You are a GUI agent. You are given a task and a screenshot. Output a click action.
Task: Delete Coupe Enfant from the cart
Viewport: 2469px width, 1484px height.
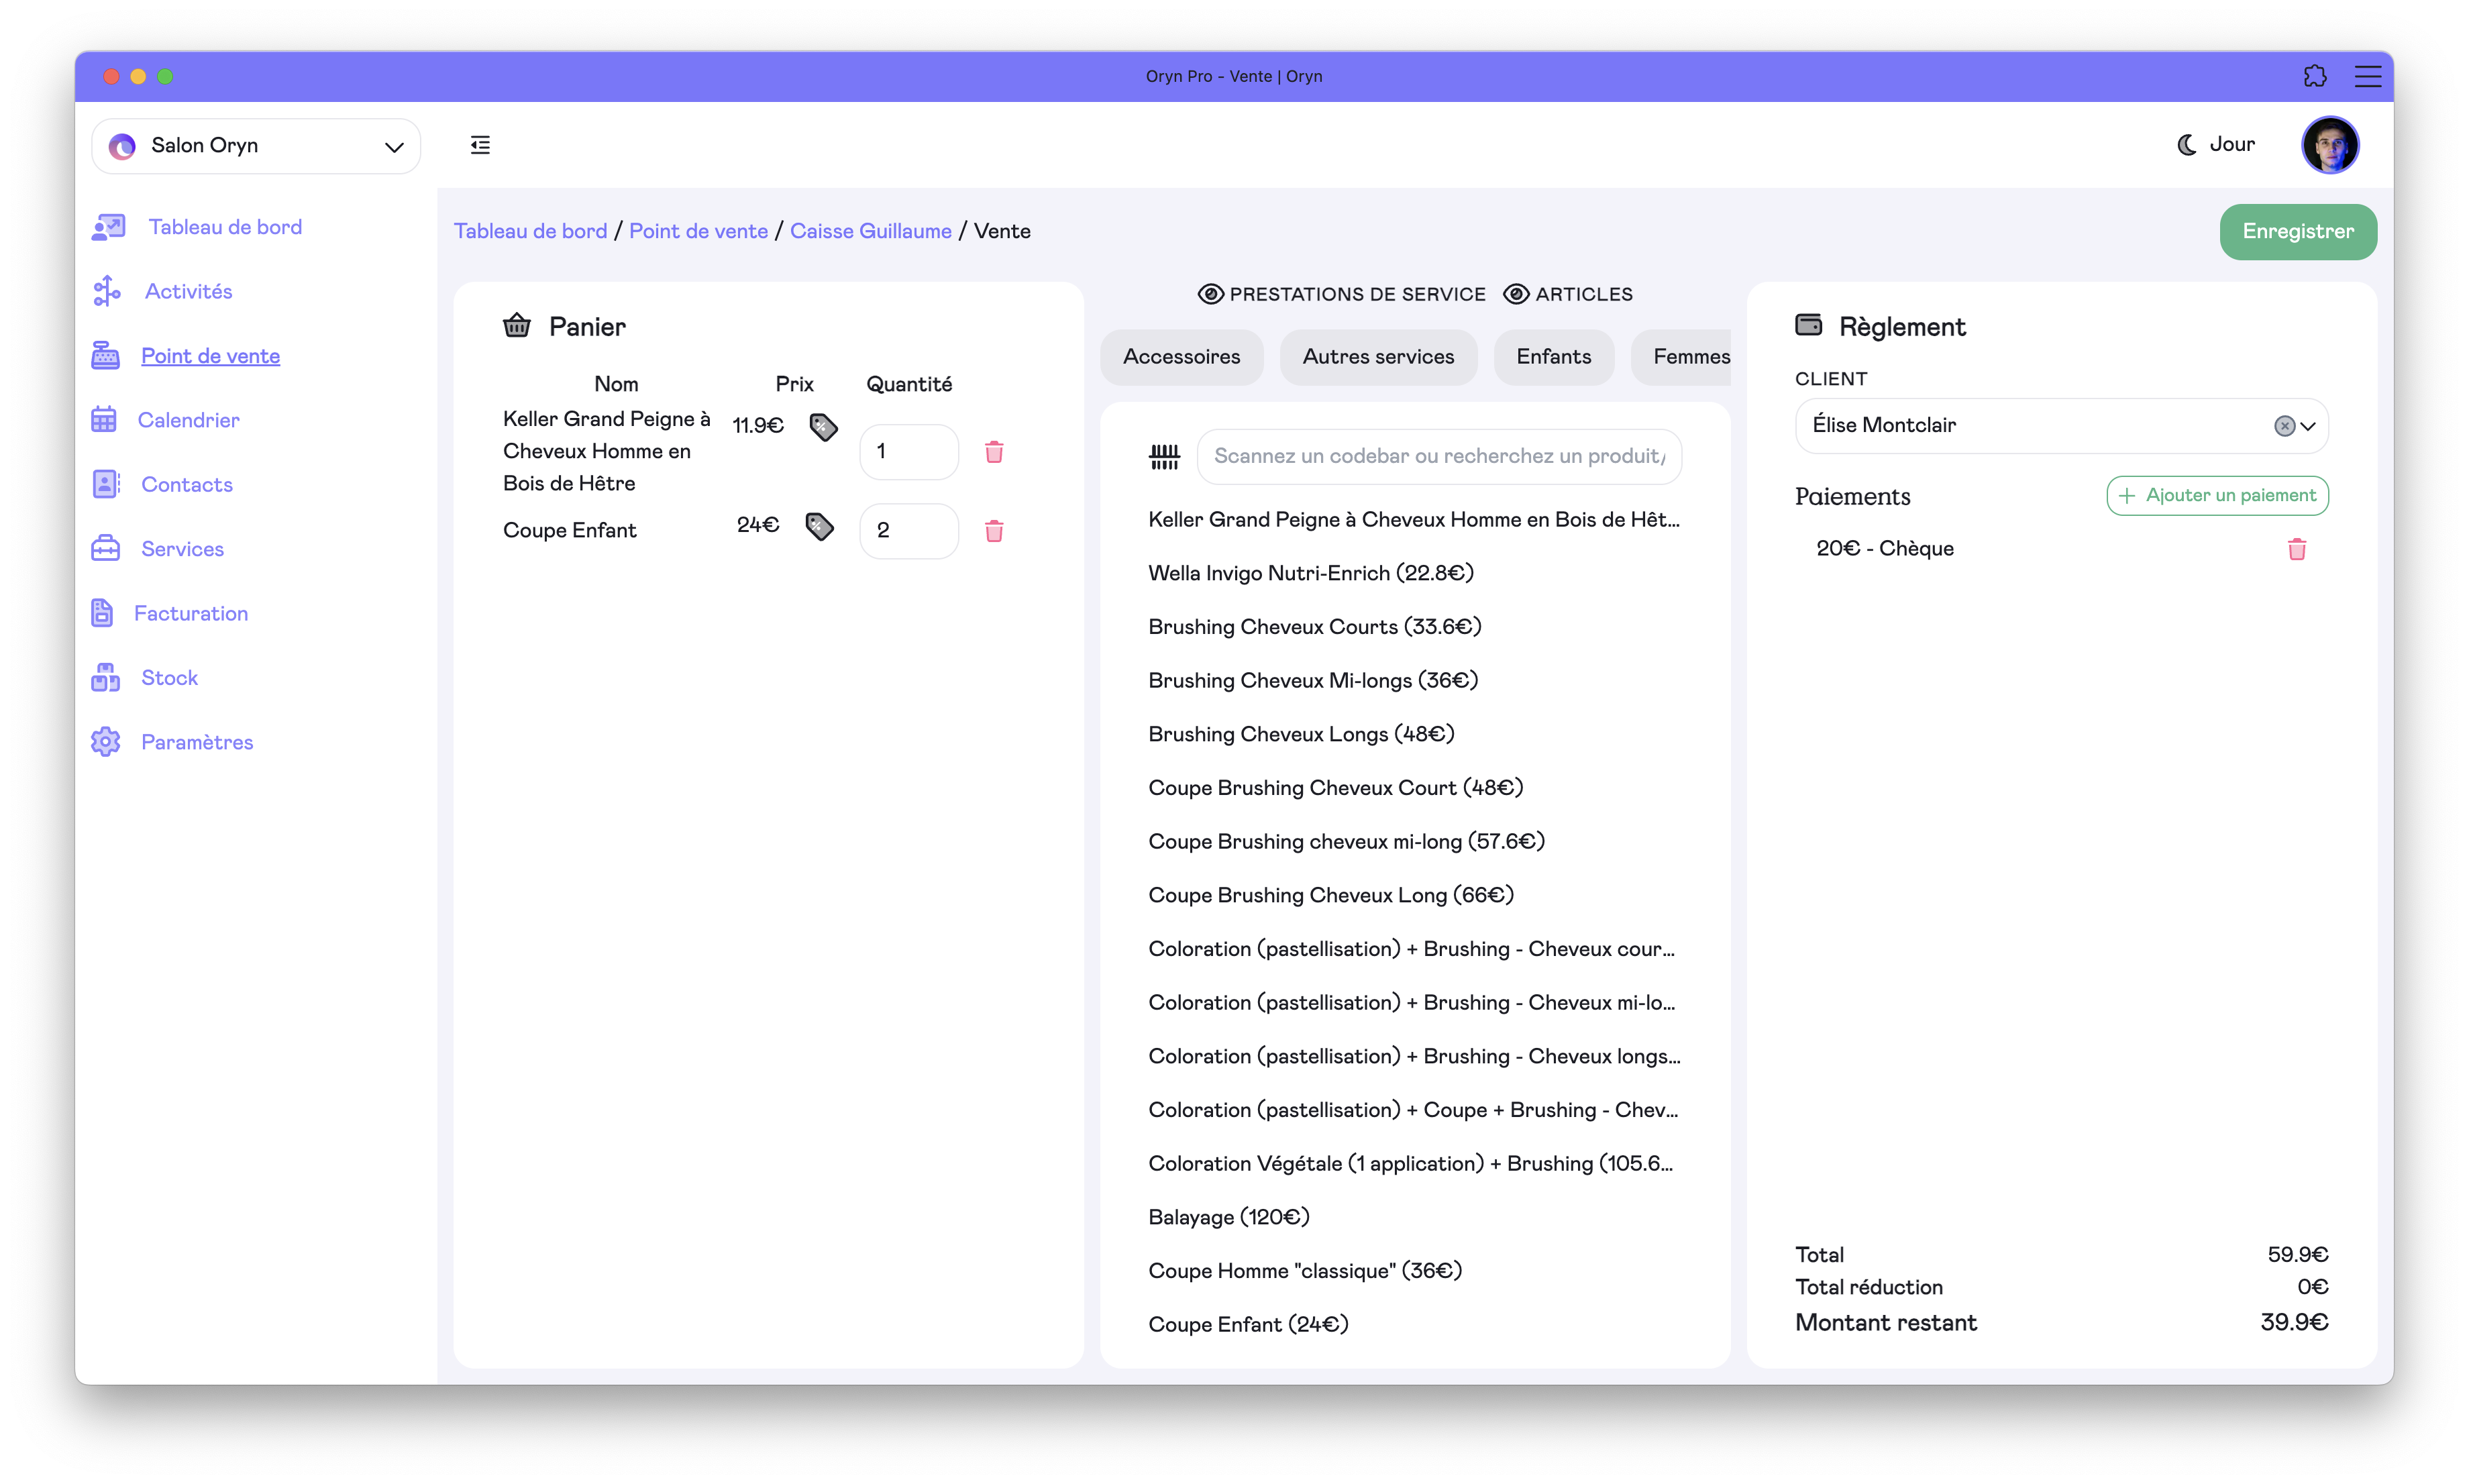click(x=993, y=531)
